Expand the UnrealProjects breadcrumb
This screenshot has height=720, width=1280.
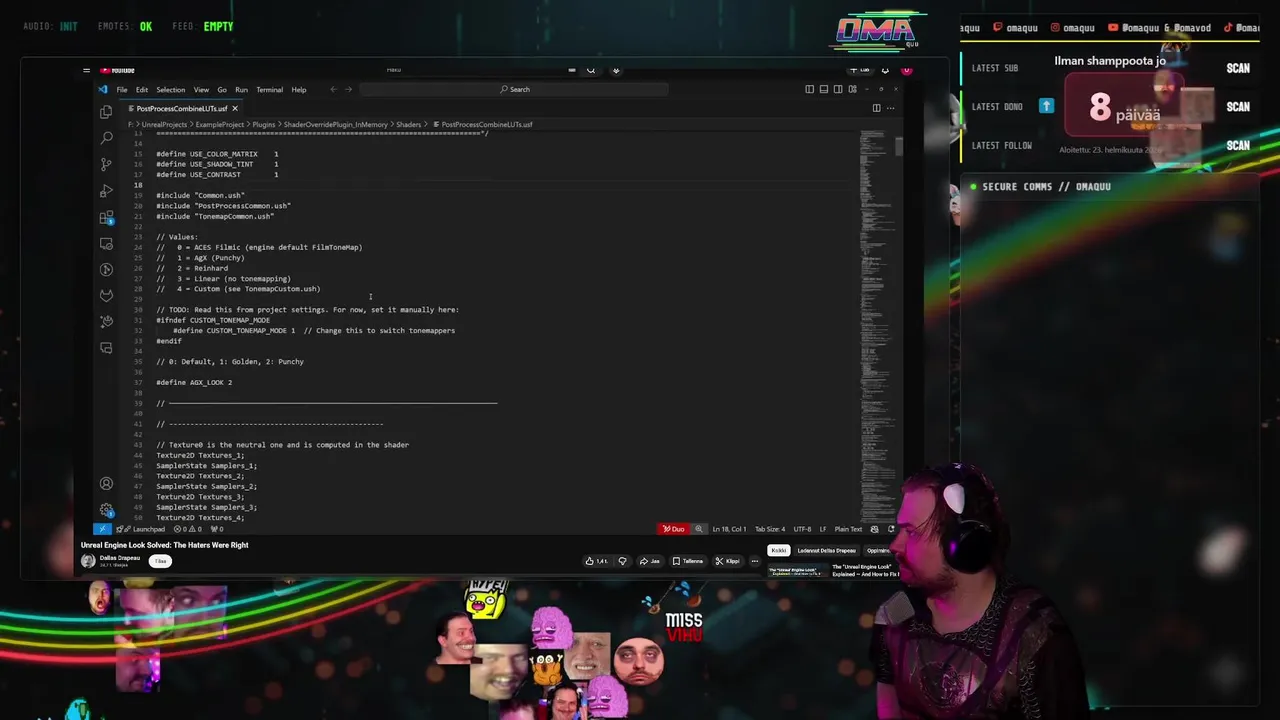pyautogui.click(x=164, y=125)
